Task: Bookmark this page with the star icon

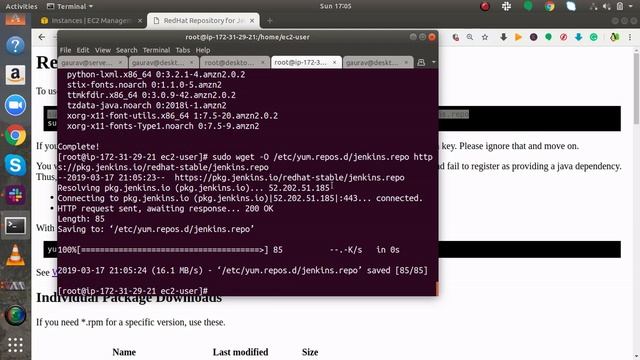Action: (485, 37)
